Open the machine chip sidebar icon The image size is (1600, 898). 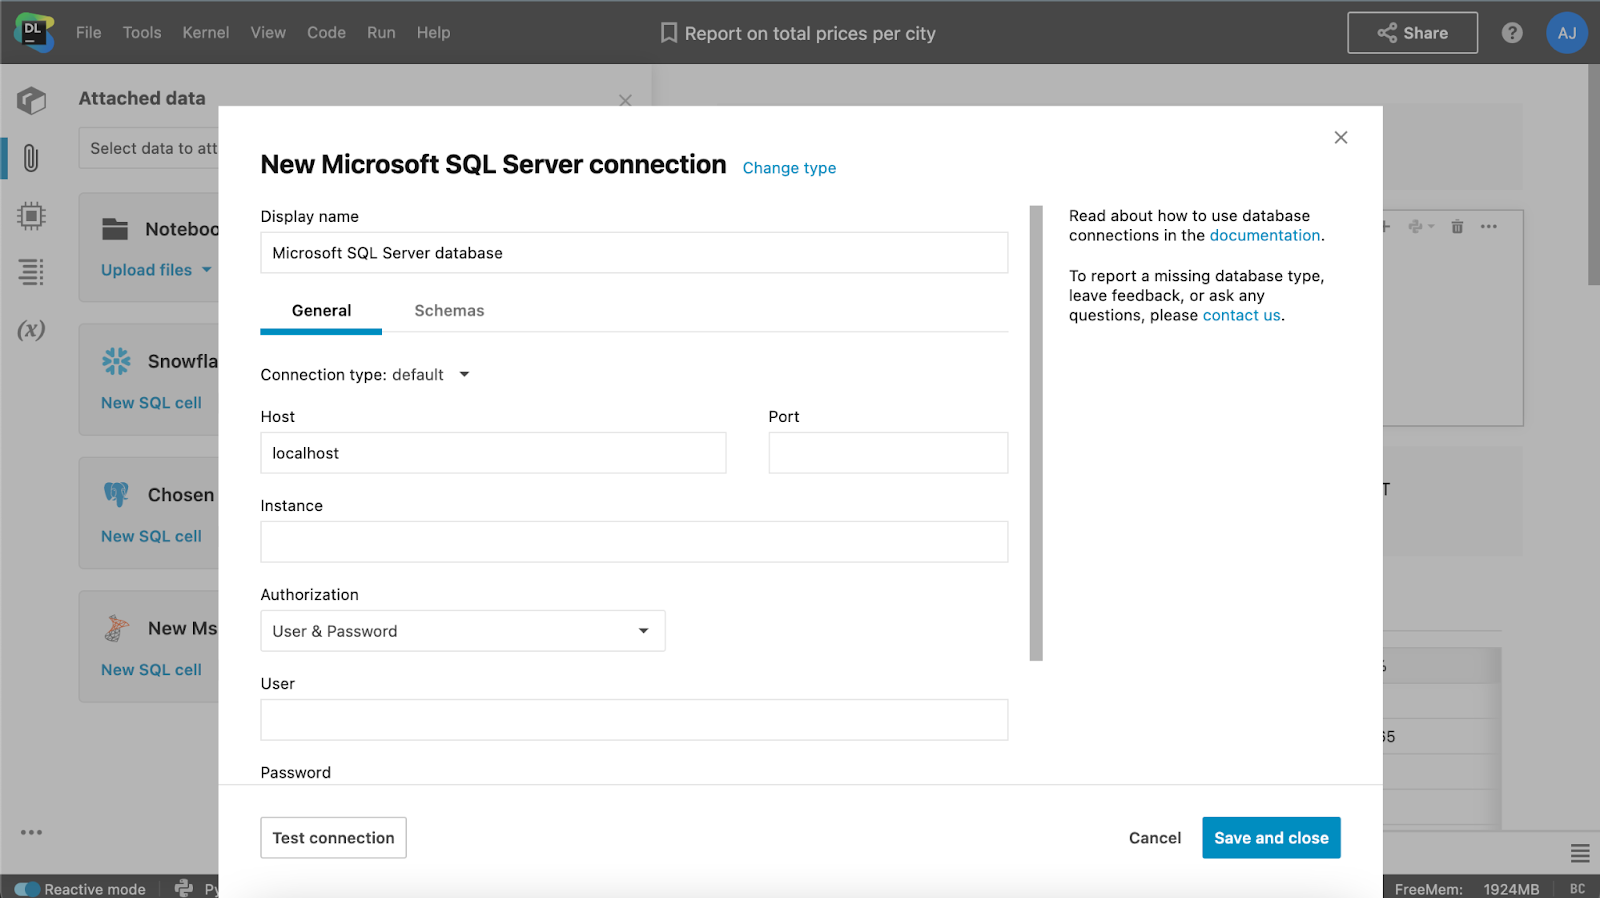[31, 215]
